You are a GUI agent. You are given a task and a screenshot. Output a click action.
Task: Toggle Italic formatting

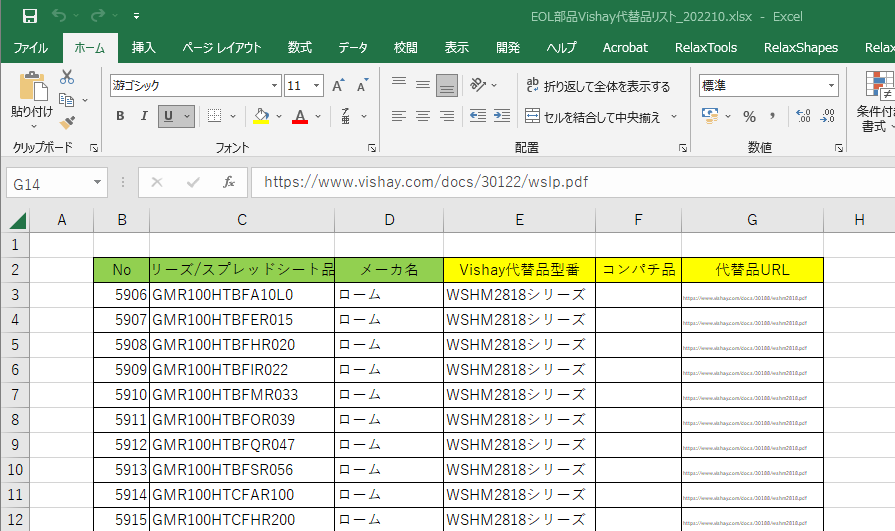tap(144, 116)
